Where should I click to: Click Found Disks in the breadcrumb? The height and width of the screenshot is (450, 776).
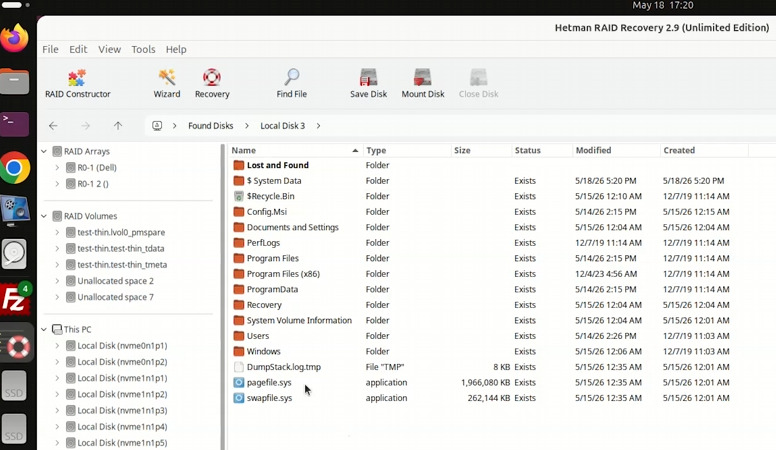[210, 126]
